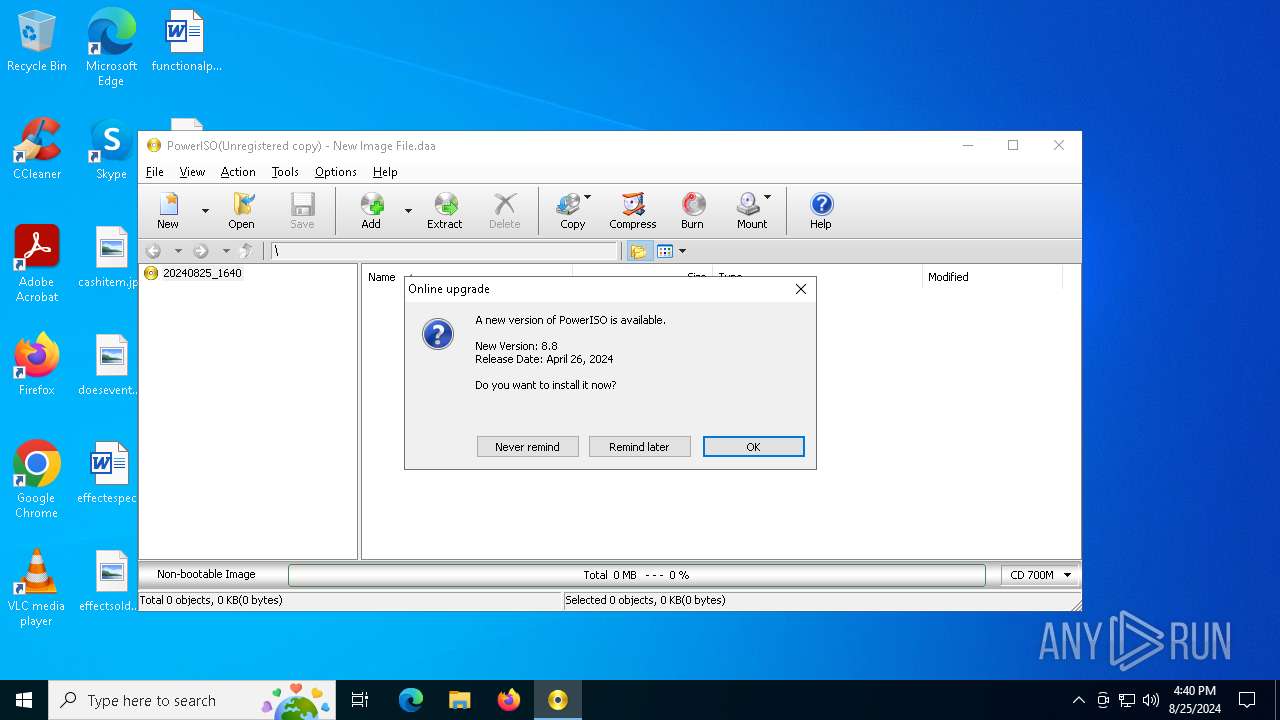Open Task View on taskbar
Viewport: 1280px width, 720px height.
(360, 700)
